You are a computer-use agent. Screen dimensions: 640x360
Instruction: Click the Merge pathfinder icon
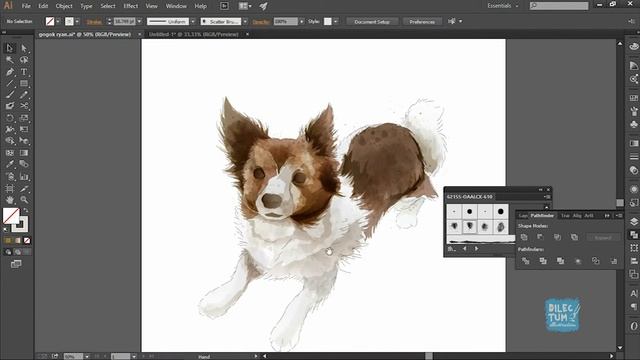pyautogui.click(x=560, y=261)
